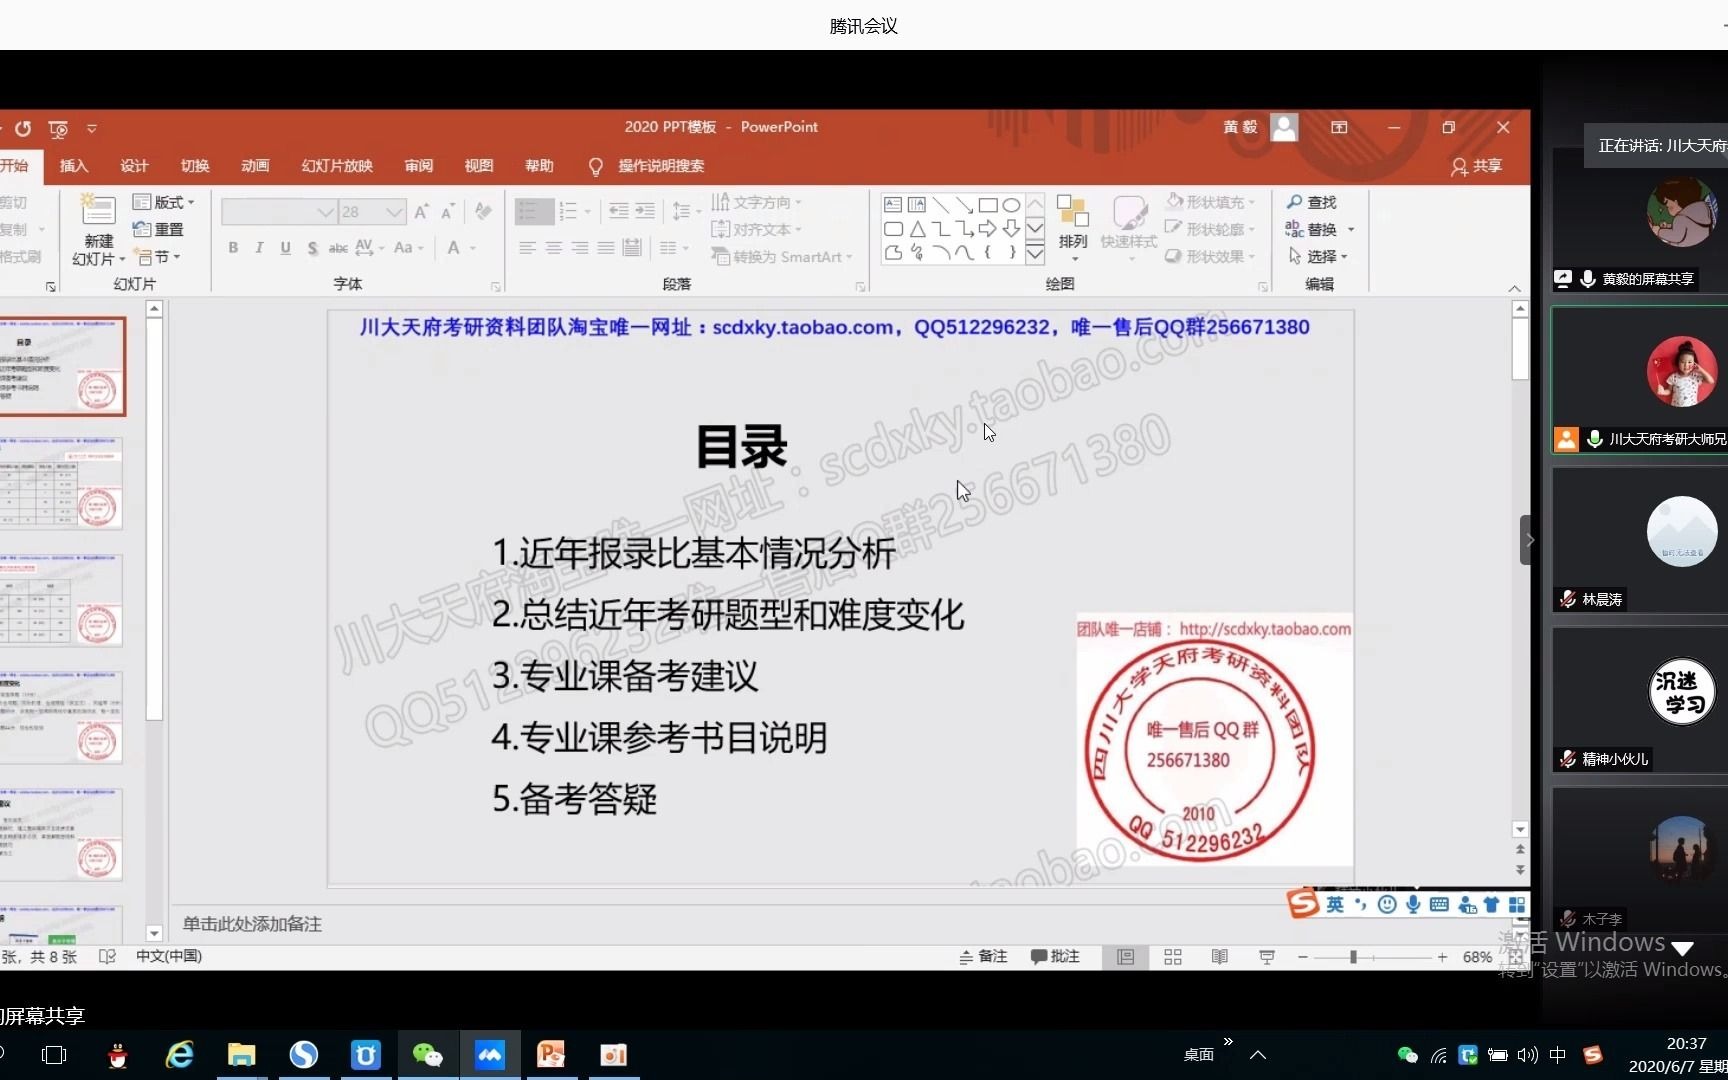The width and height of the screenshot is (1728, 1080).
Task: Open the Section (节) dropdown
Action: tap(159, 257)
